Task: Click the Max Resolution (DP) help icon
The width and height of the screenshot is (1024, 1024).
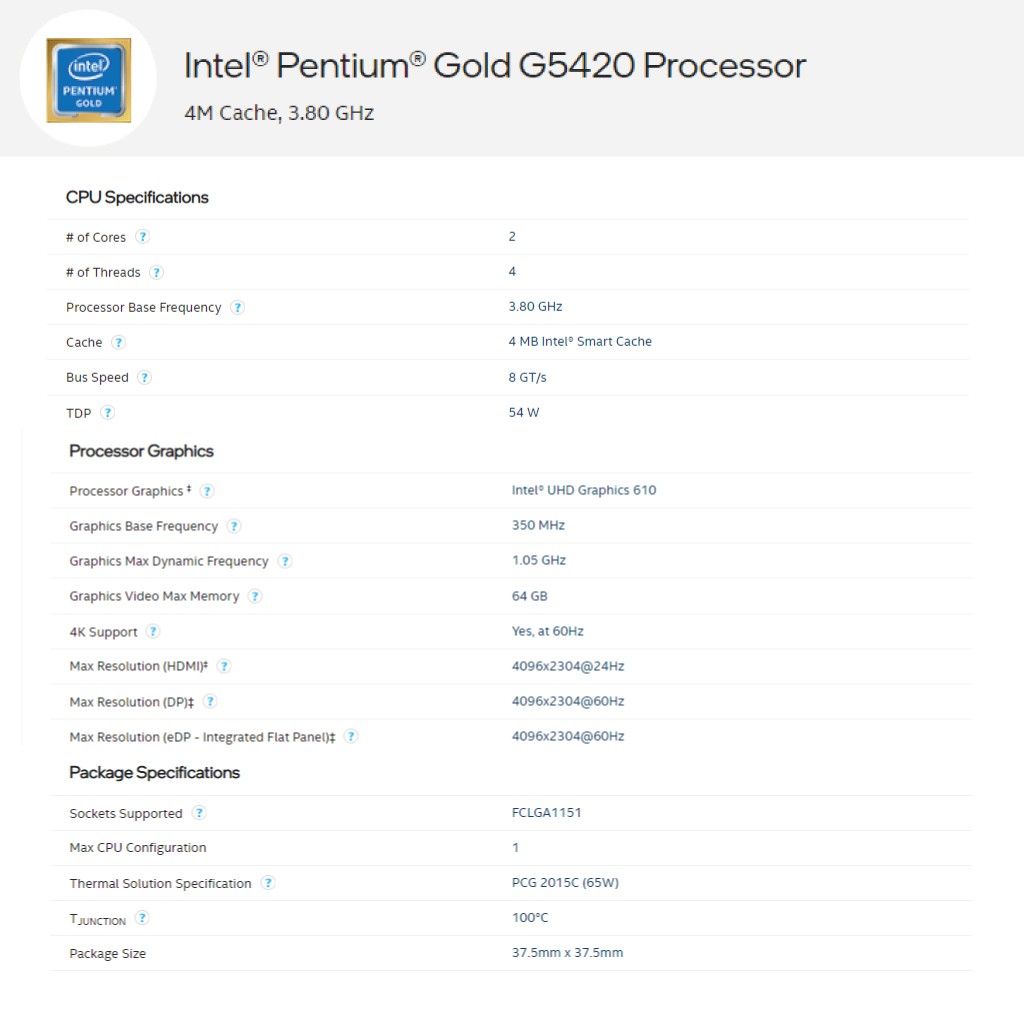Action: click(210, 701)
